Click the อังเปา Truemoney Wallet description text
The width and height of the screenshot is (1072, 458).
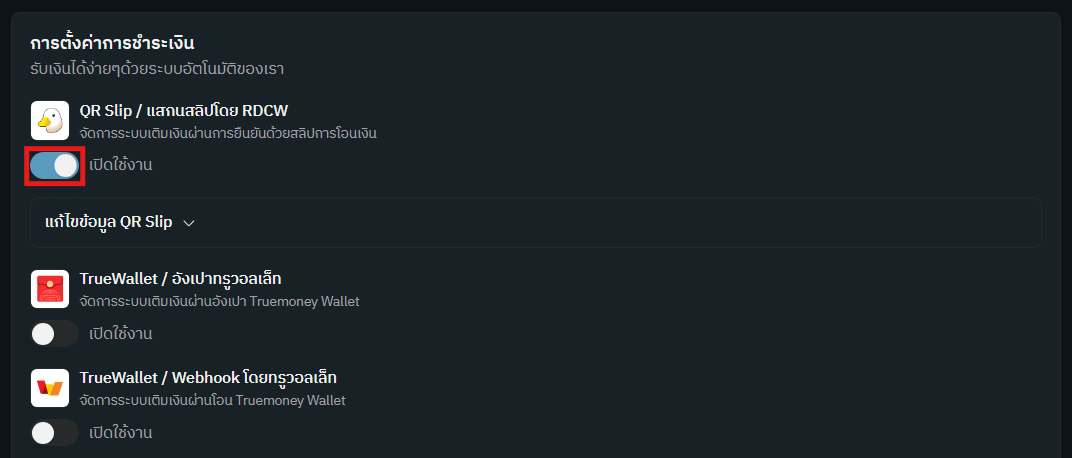219,301
